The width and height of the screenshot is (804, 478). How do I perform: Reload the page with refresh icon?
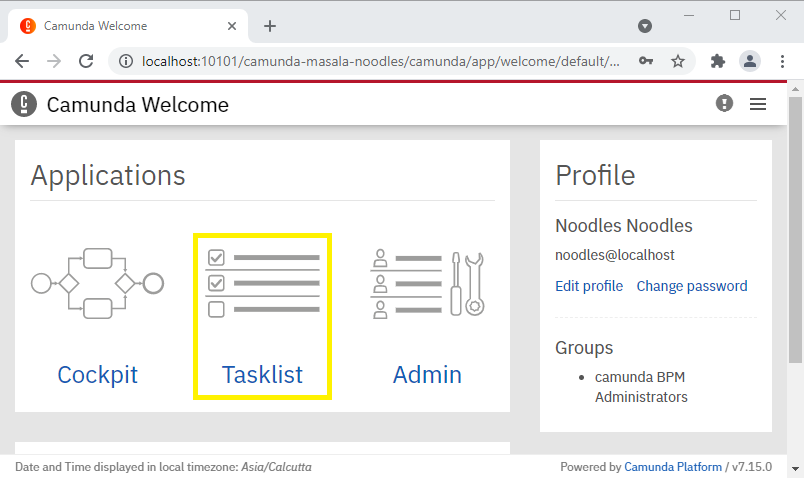[86, 62]
